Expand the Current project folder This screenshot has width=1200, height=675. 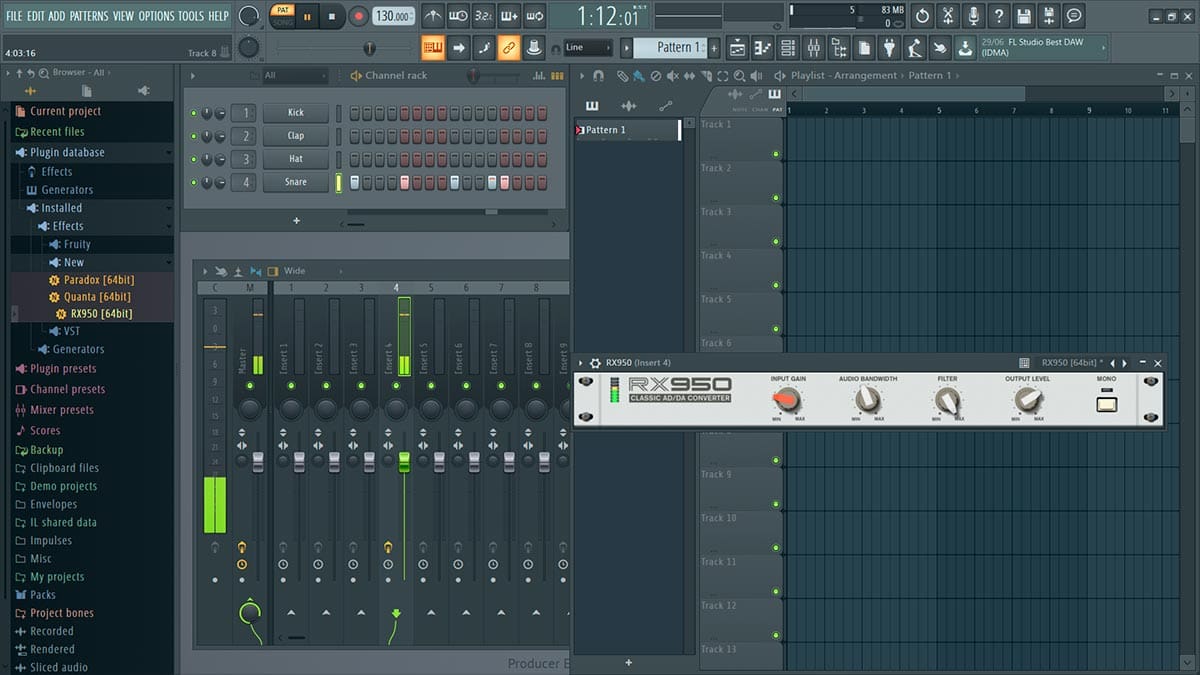coord(65,111)
